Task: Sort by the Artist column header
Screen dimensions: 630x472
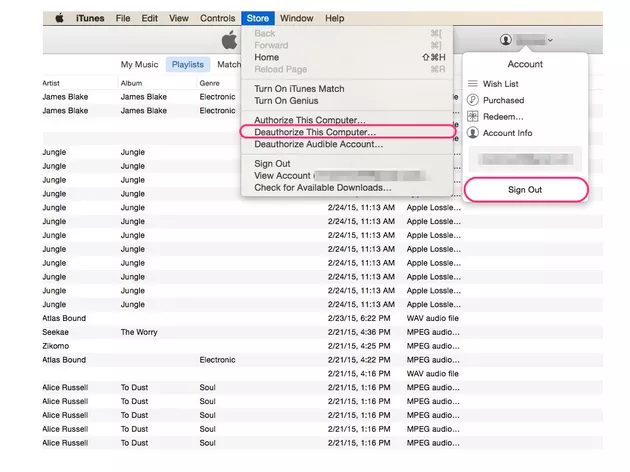Action: pyautogui.click(x=52, y=82)
